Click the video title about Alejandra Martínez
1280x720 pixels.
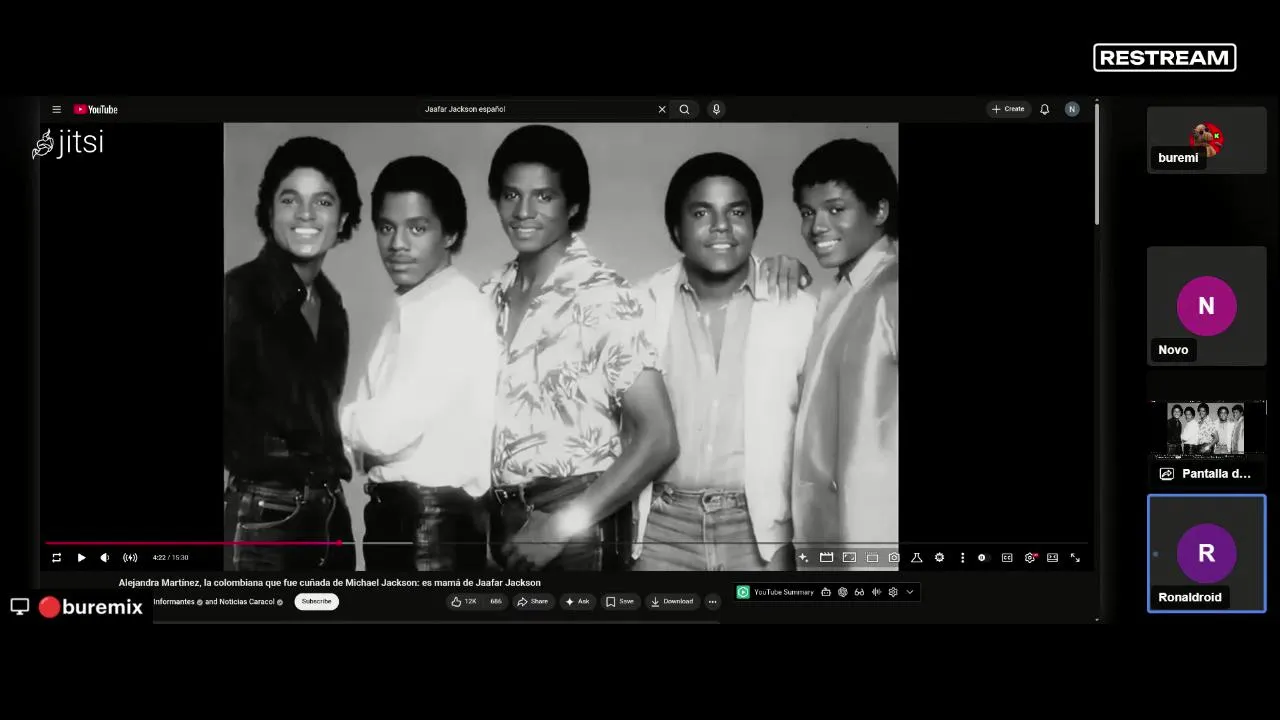click(x=329, y=582)
